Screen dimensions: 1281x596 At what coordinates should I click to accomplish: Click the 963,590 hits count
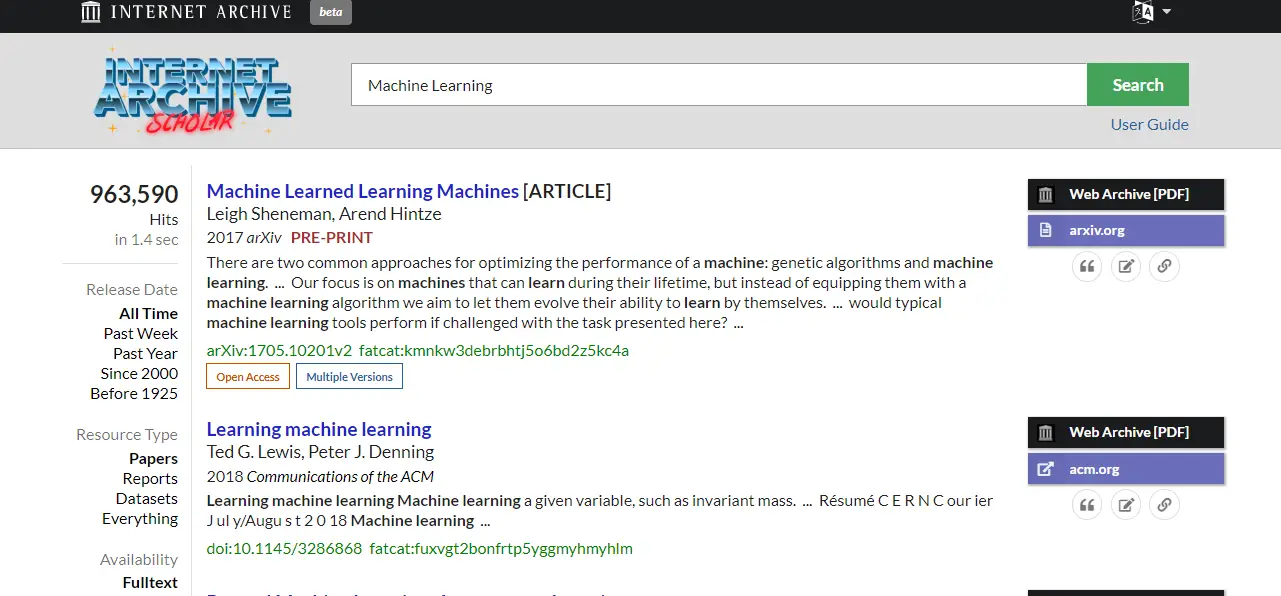(x=134, y=194)
